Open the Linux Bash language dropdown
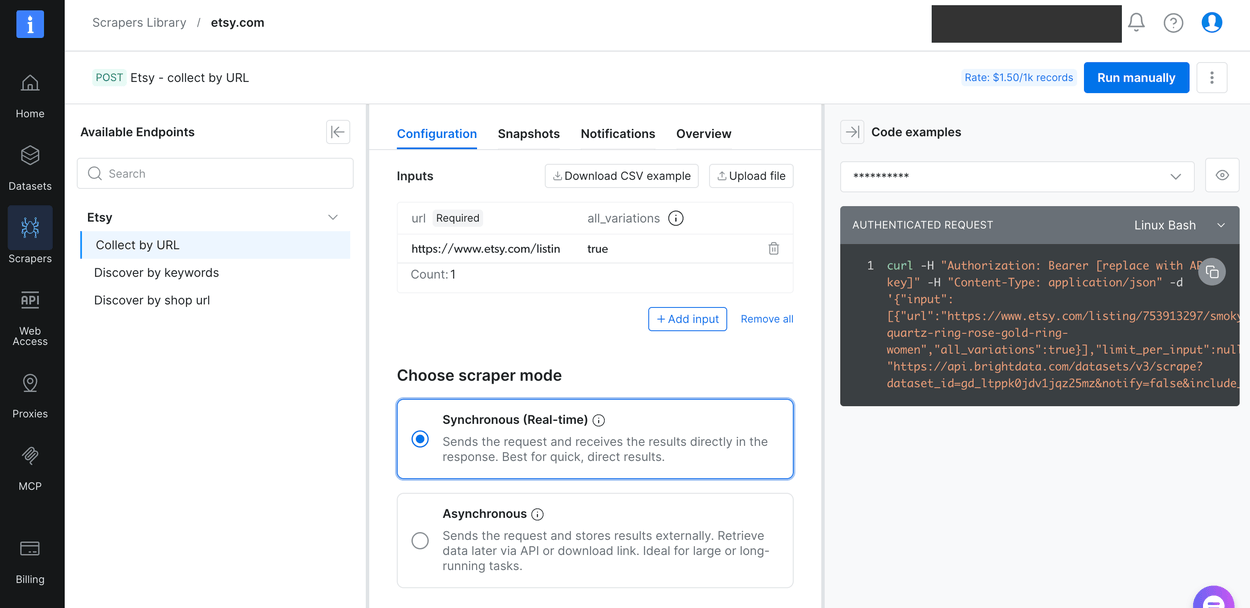 1179,225
